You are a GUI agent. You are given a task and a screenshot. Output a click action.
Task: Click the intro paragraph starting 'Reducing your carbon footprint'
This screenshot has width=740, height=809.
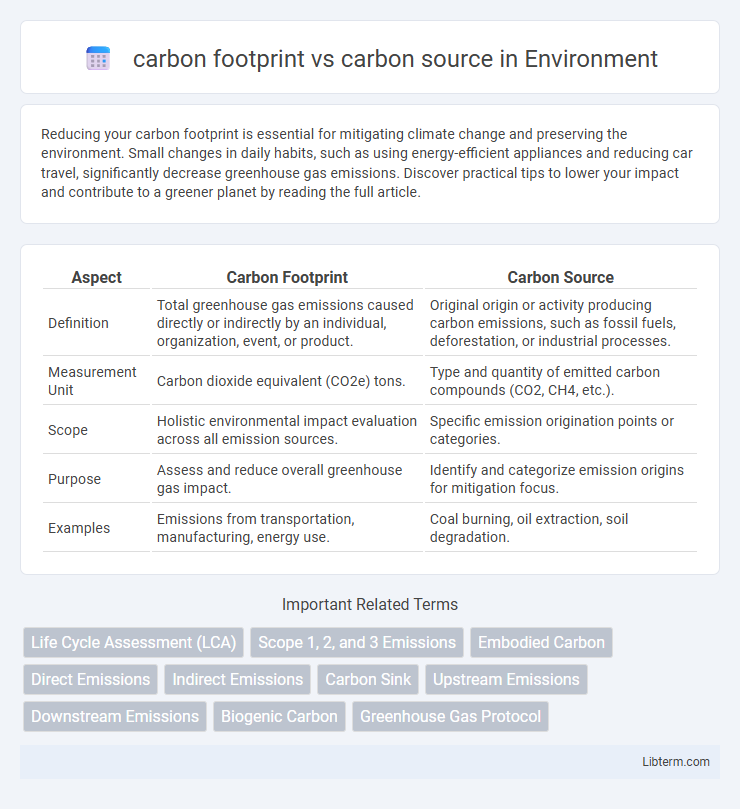coord(367,163)
